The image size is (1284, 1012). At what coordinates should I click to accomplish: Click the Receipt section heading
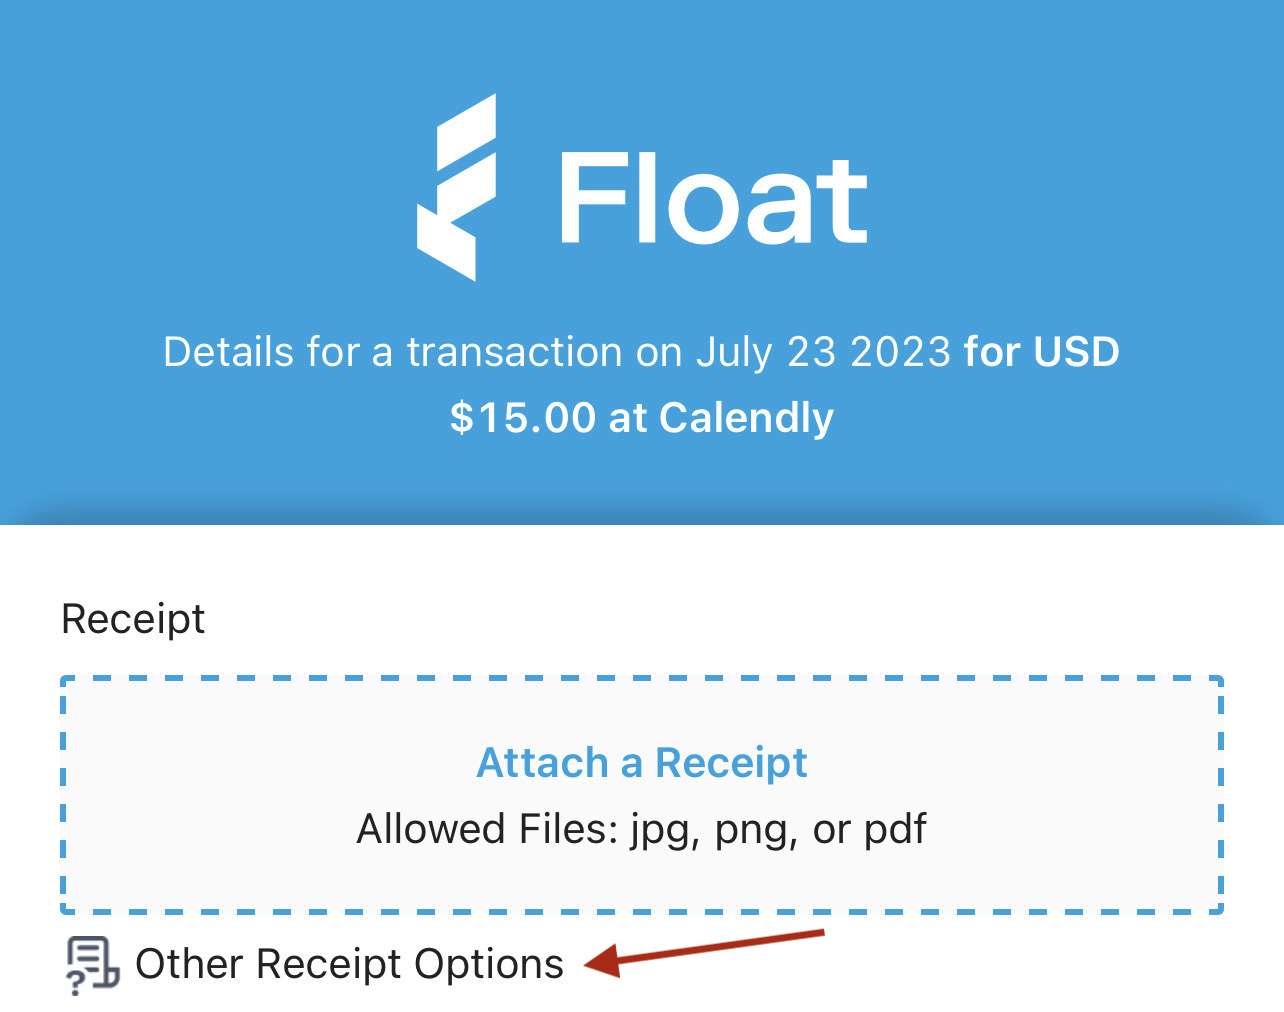(x=132, y=618)
